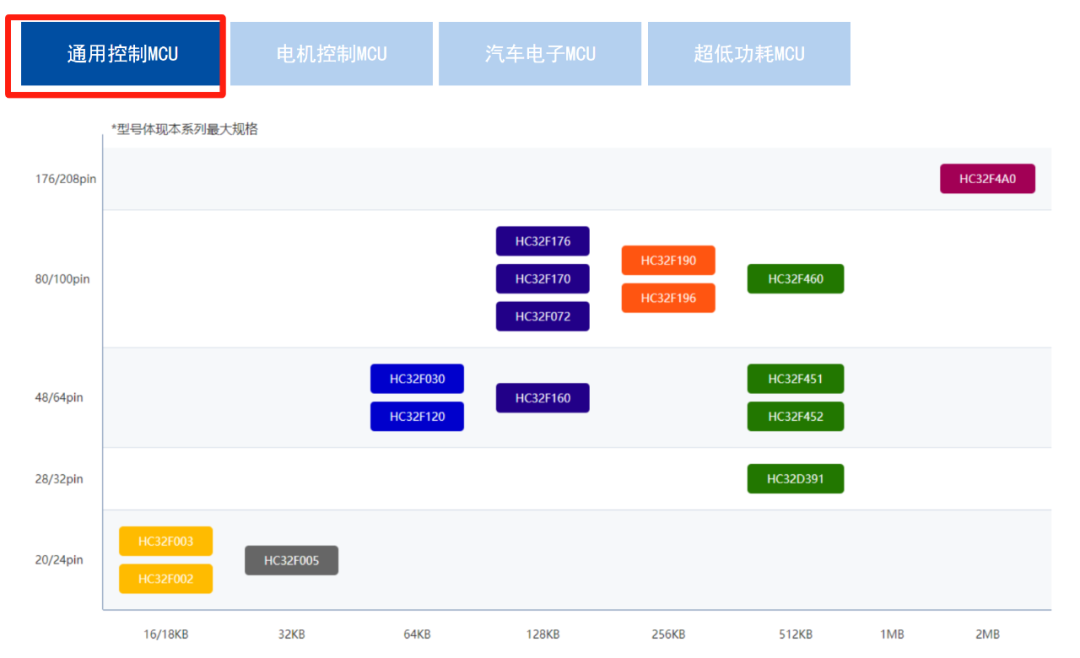The image size is (1080, 658).
Task: Open the 超低功耗MCU category
Action: pos(748,53)
